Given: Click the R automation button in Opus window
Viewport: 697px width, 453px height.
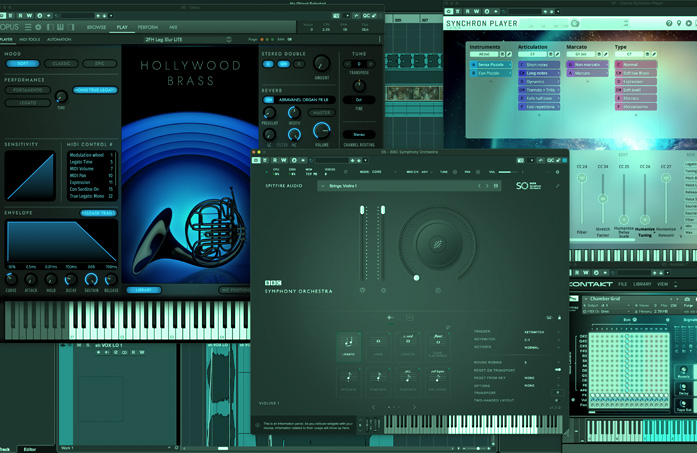Looking at the screenshot, I should pos(21,16).
